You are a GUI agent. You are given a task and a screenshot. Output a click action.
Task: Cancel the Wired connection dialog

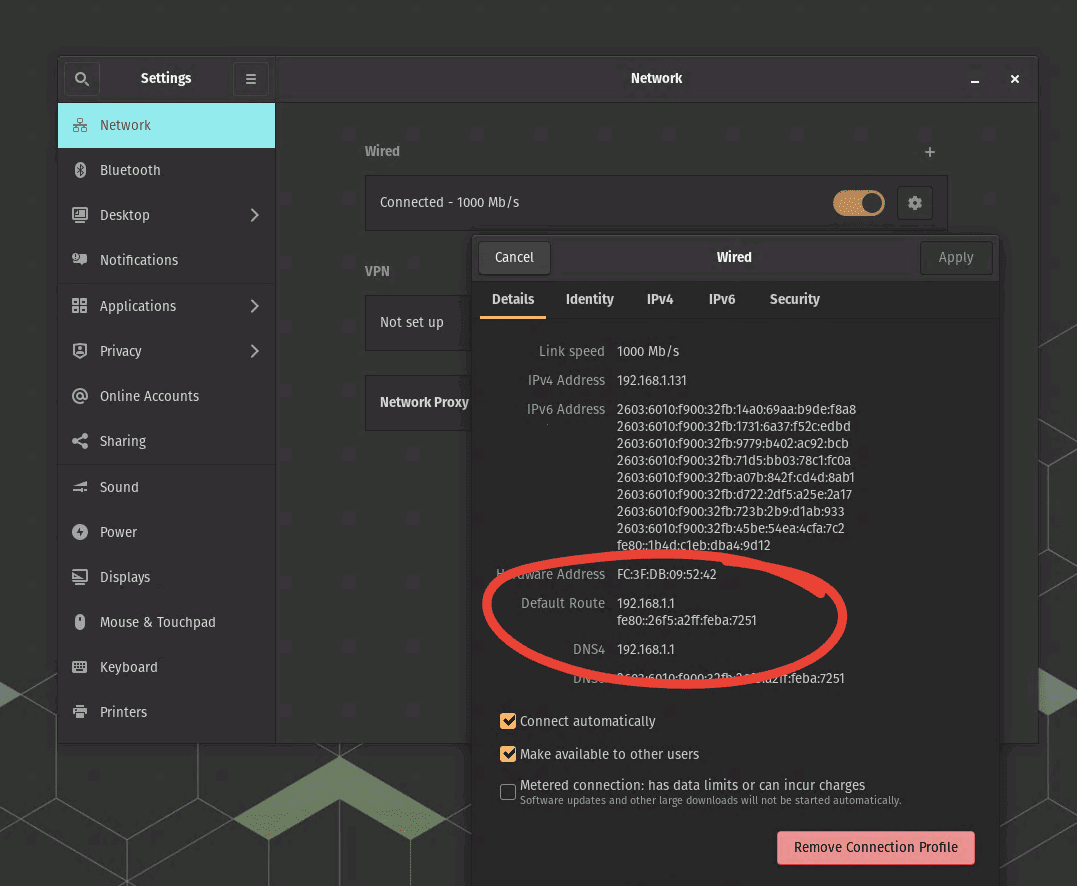pyautogui.click(x=513, y=257)
